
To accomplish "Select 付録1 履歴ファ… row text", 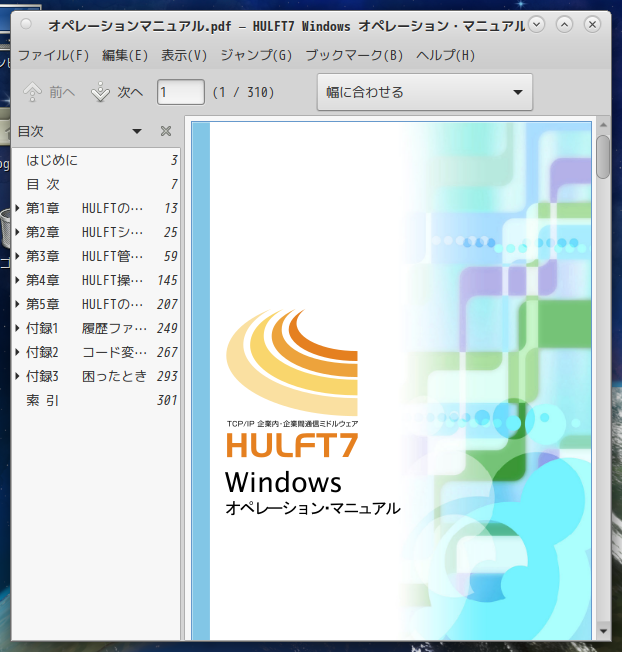I will [86, 328].
